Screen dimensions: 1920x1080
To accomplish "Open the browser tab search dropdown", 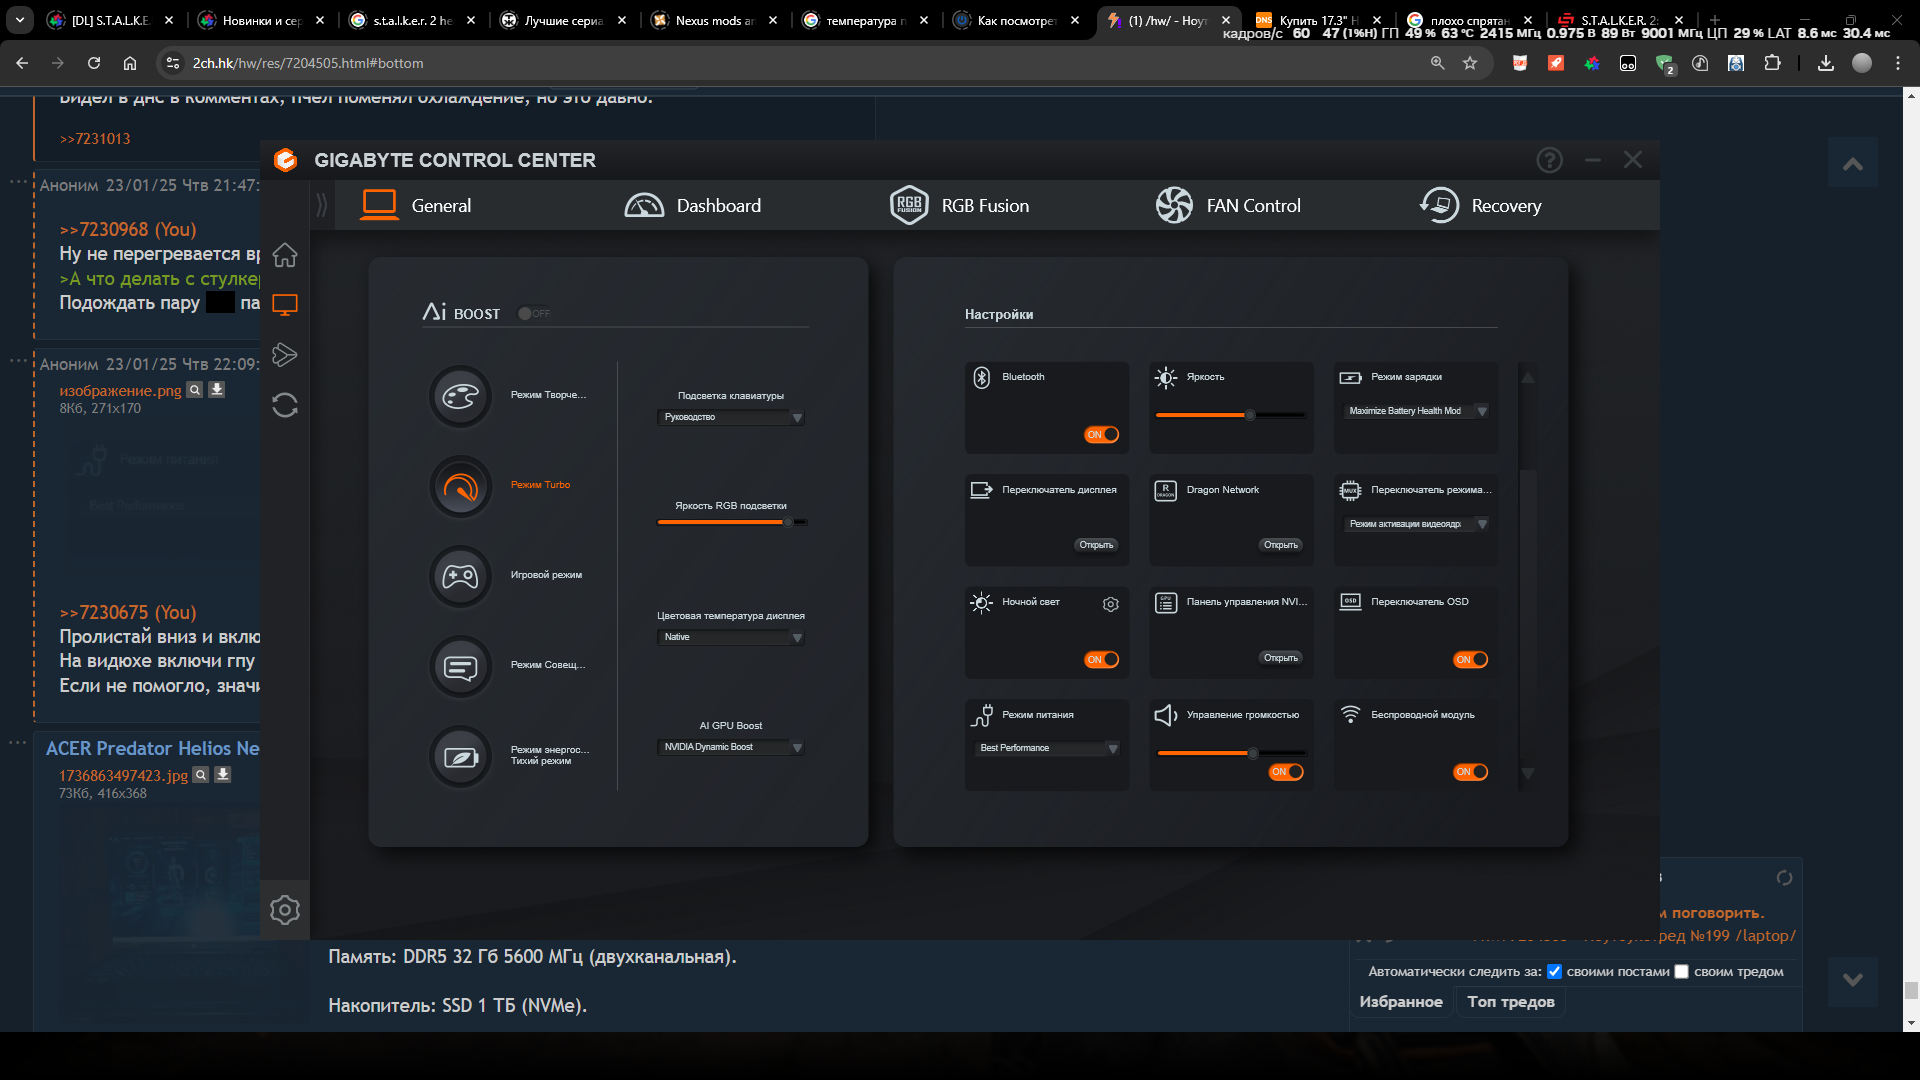I will point(20,20).
